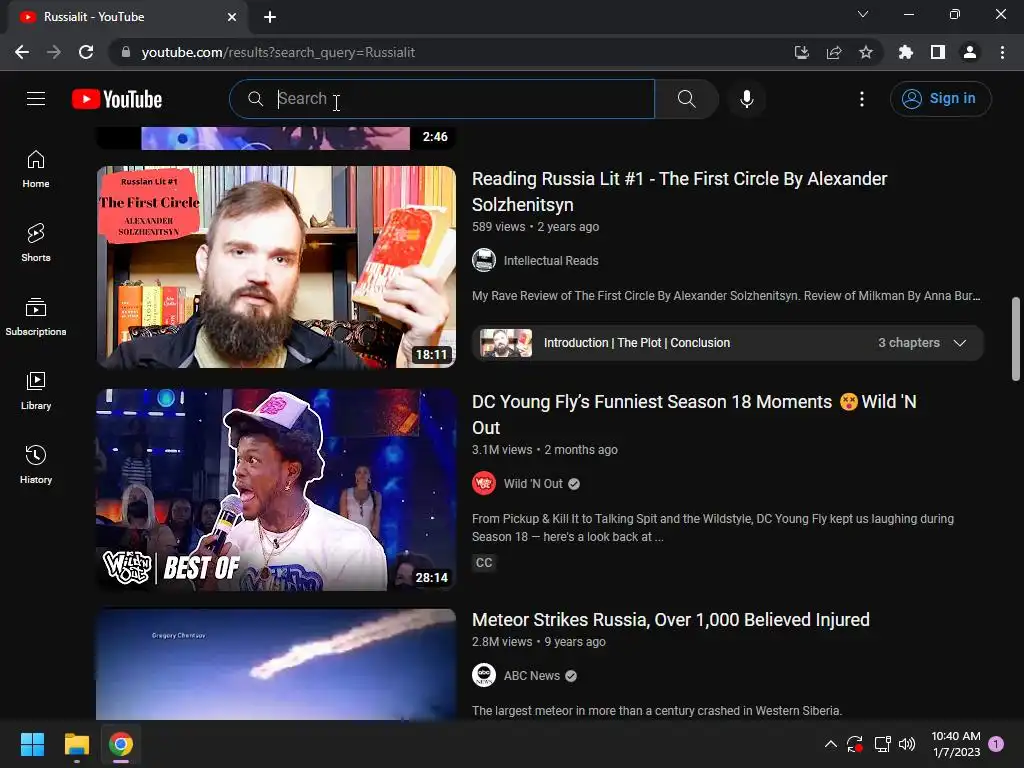The width and height of the screenshot is (1024, 768).
Task: Open the Chrome extensions puzzle icon
Action: click(x=906, y=52)
